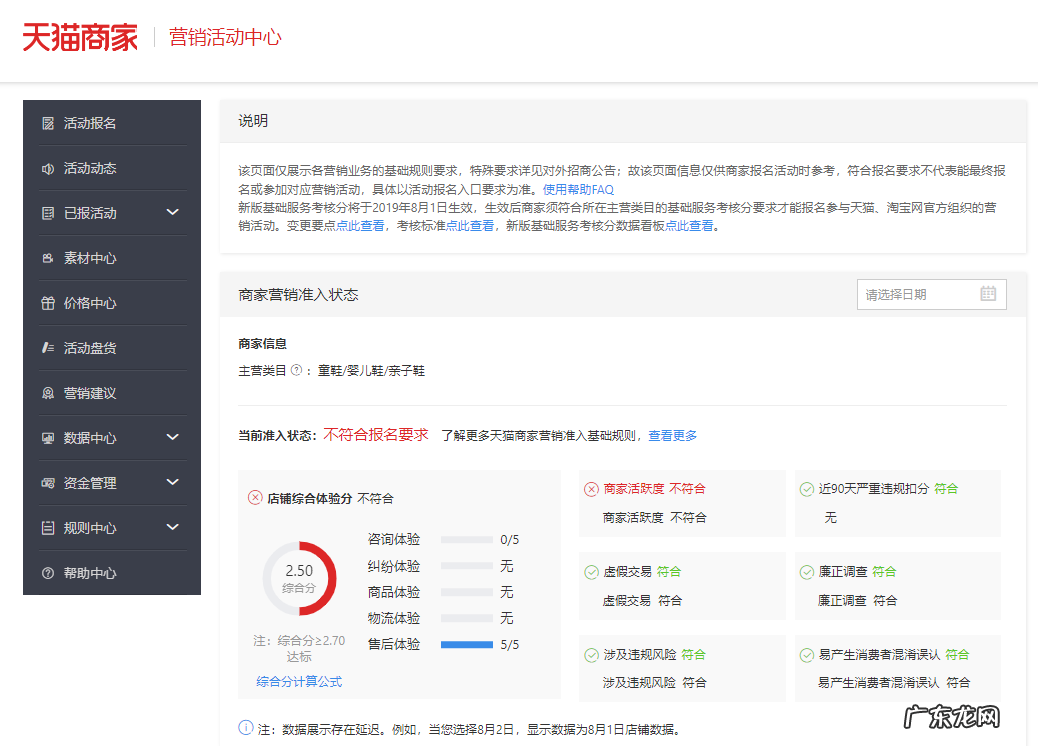Screen dimensions: 1038x746
Task: Click the medal icon beside 营销建议
Action: pos(46,393)
